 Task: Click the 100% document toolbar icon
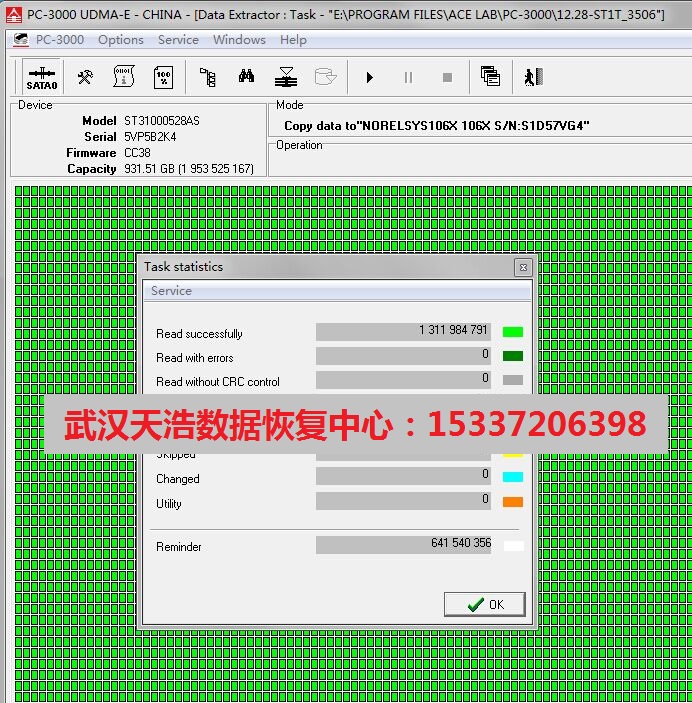(163, 77)
